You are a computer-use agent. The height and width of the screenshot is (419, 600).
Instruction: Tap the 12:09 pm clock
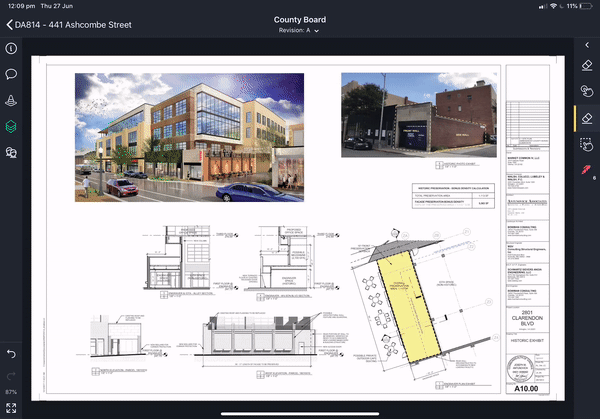(x=21, y=6)
